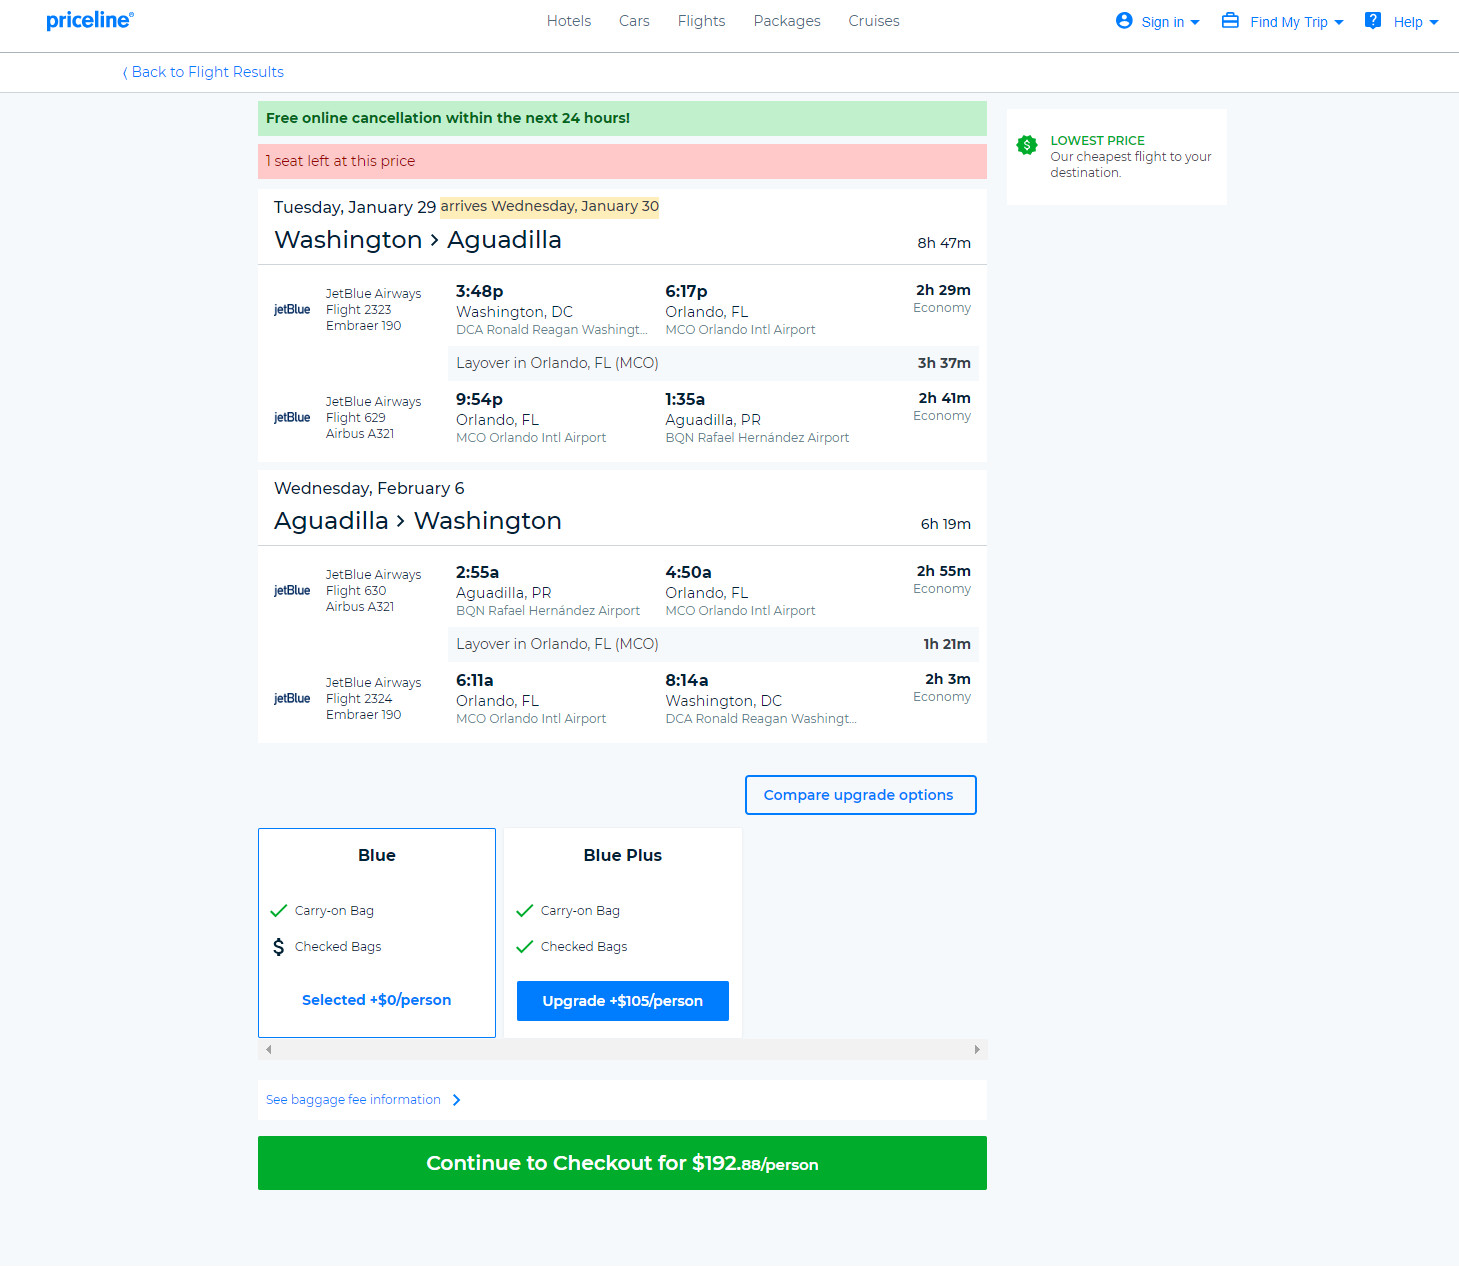
Task: Click the Washington > Aguadilla heading
Action: pos(418,240)
